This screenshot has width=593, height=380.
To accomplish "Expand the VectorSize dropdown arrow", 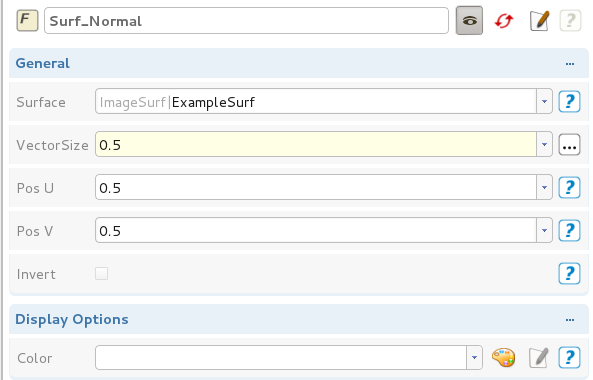I will [x=545, y=144].
